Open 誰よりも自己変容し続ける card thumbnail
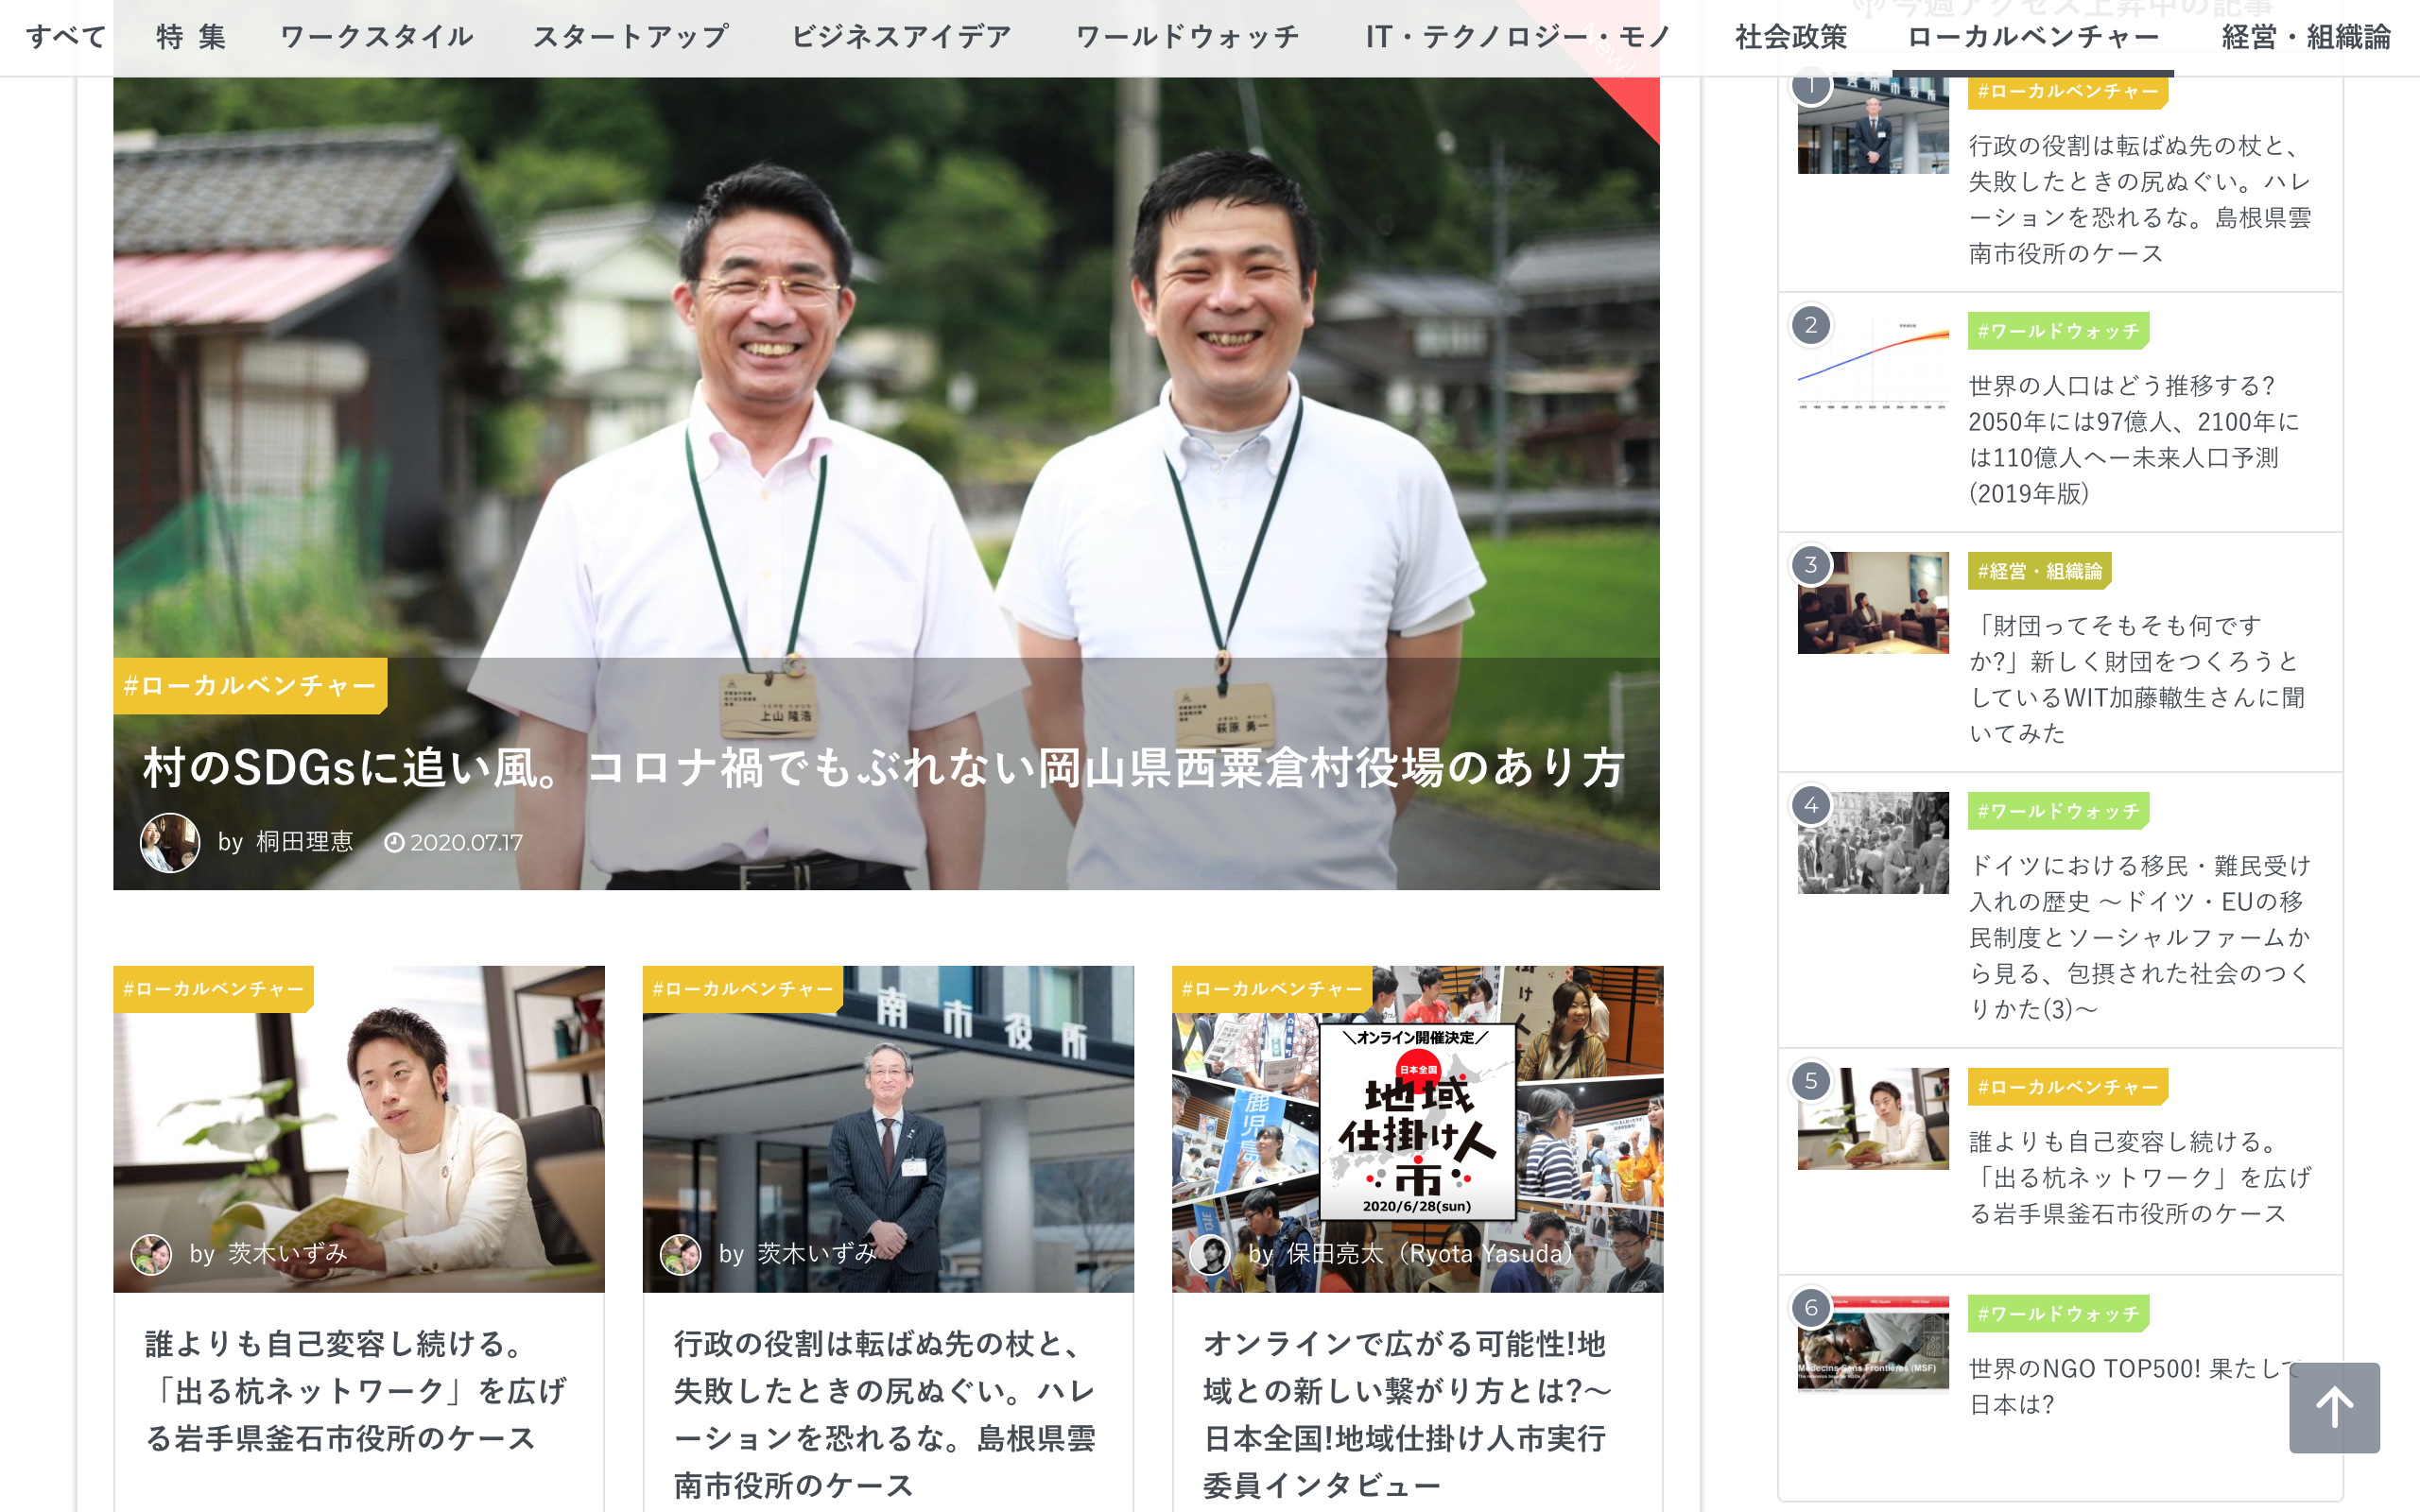This screenshot has width=2420, height=1512. click(359, 1129)
